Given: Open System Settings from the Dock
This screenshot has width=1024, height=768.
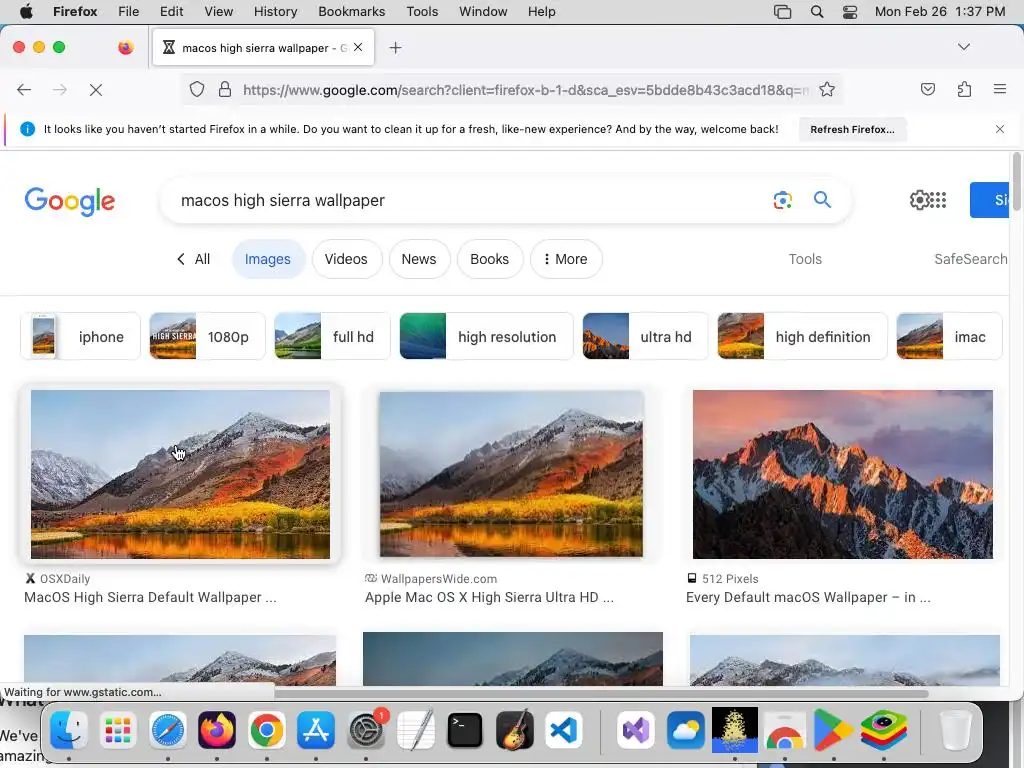Looking at the screenshot, I should 366,729.
